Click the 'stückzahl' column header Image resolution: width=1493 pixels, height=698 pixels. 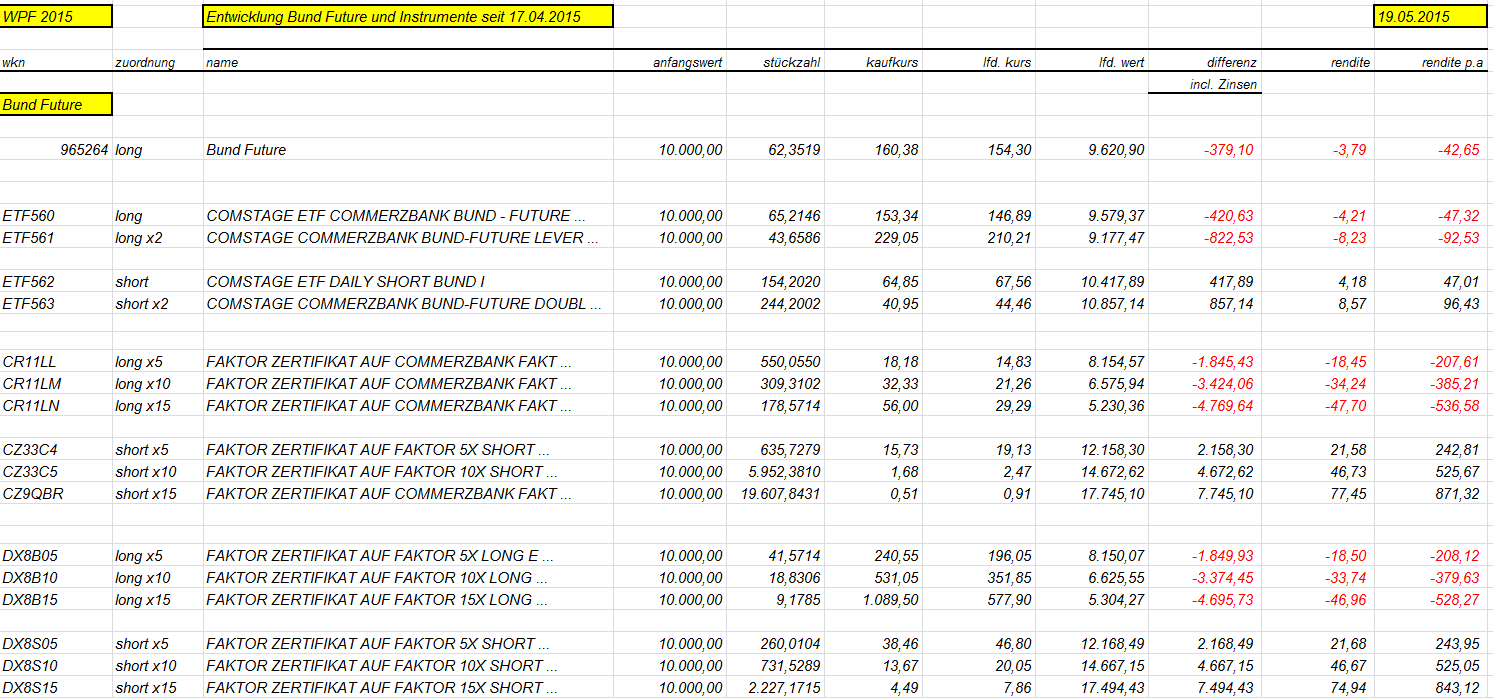(792, 62)
